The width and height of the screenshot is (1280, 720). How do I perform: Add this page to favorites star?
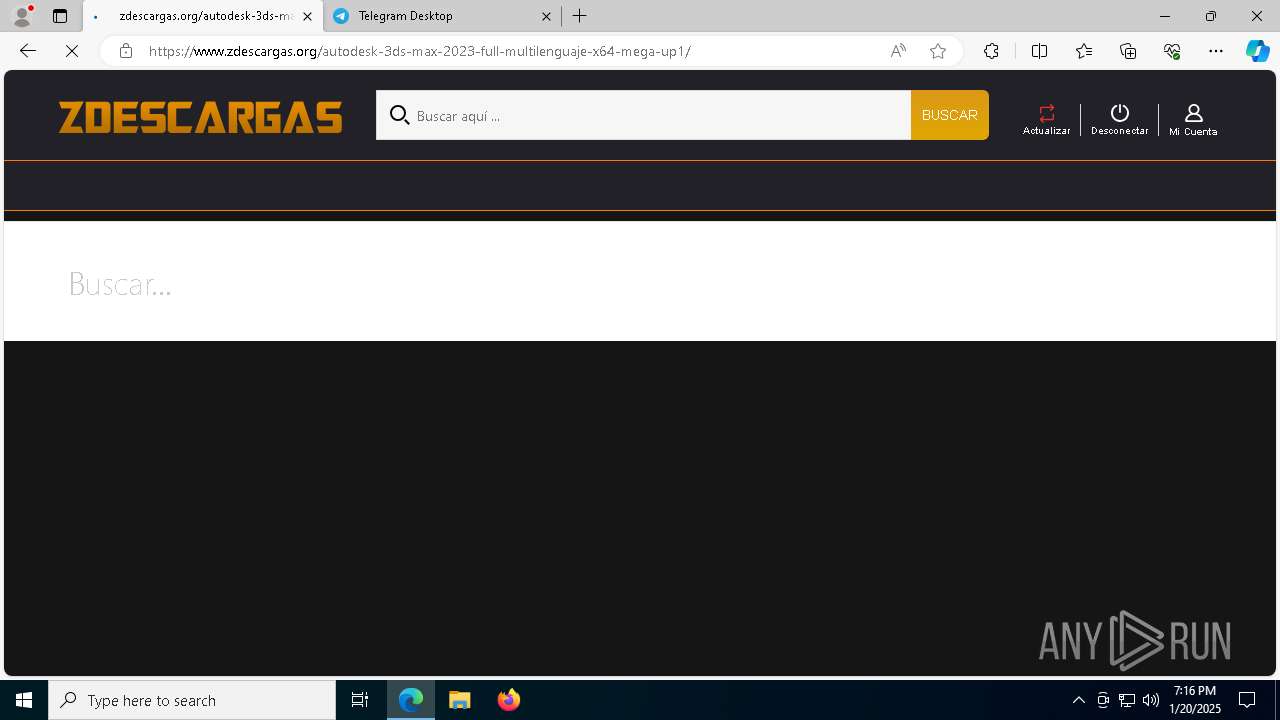(x=938, y=51)
